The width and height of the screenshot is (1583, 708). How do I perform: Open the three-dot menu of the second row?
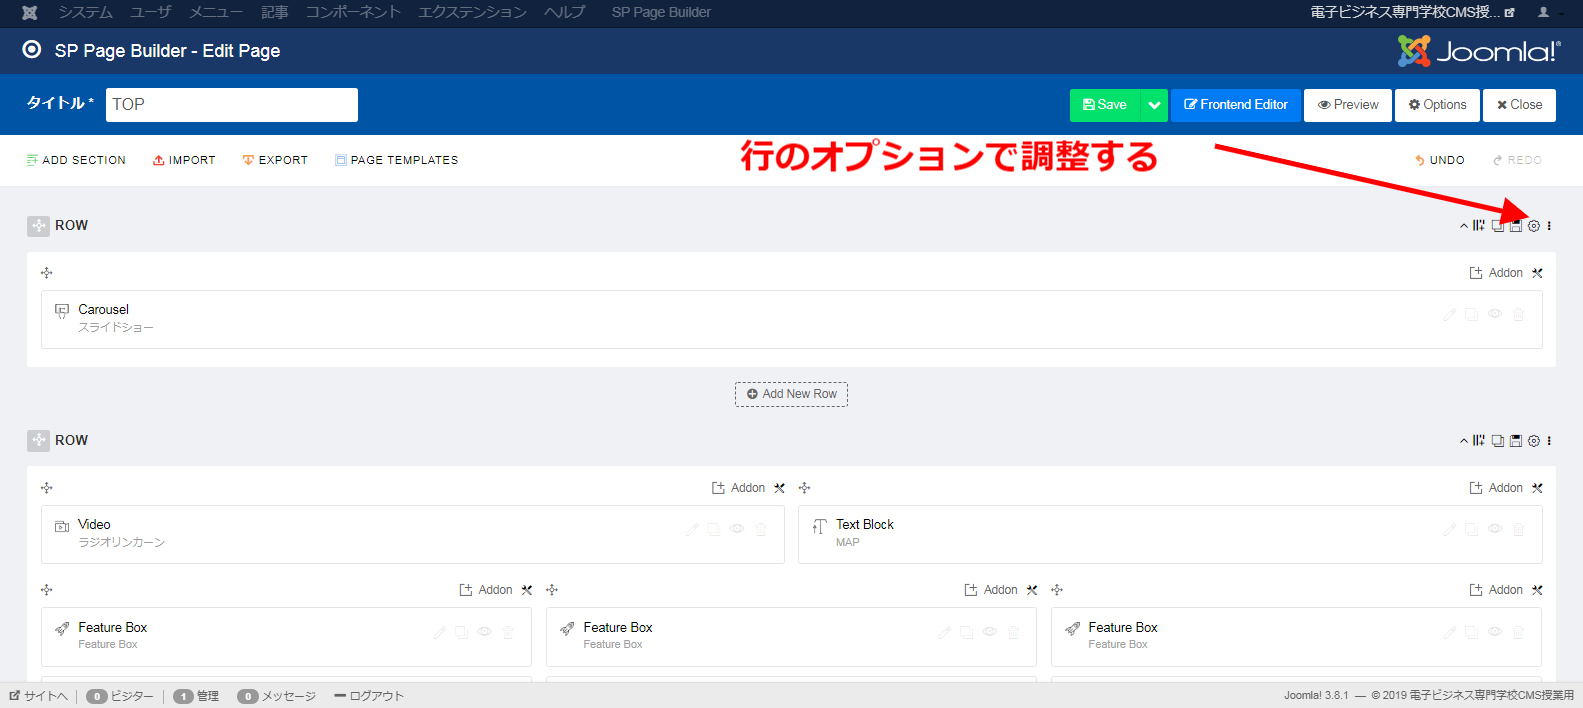tap(1549, 441)
